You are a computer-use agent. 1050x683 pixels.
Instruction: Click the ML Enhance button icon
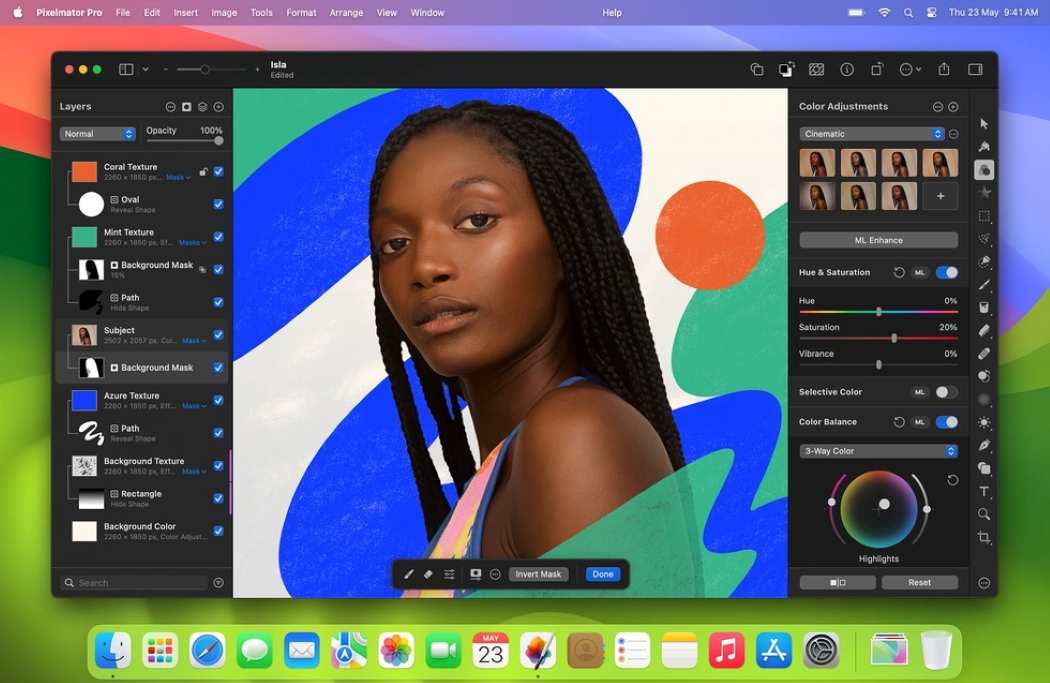(x=877, y=239)
